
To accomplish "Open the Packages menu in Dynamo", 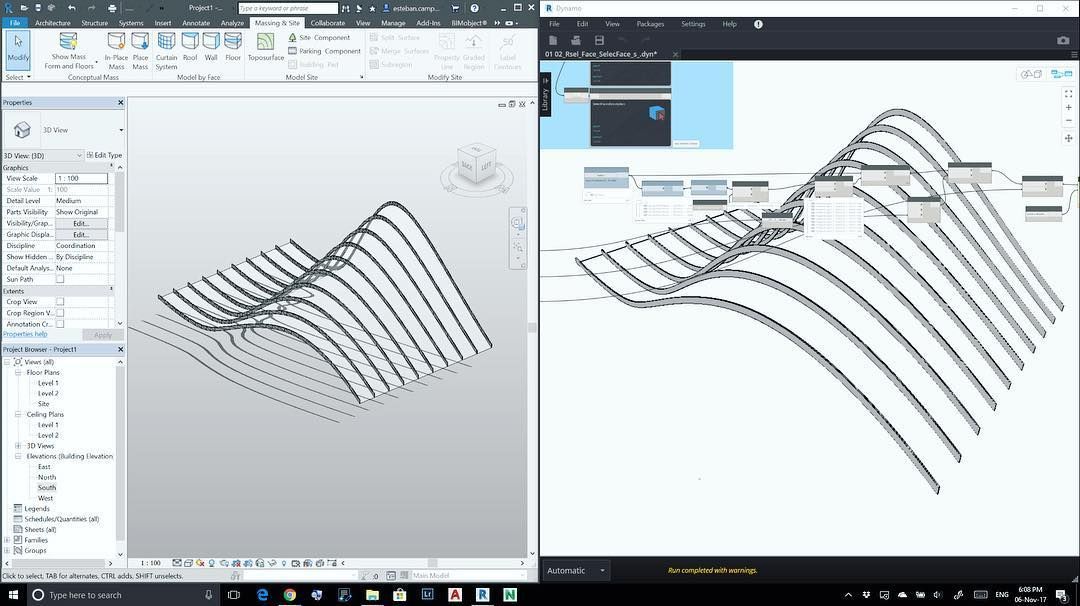I will pos(649,24).
